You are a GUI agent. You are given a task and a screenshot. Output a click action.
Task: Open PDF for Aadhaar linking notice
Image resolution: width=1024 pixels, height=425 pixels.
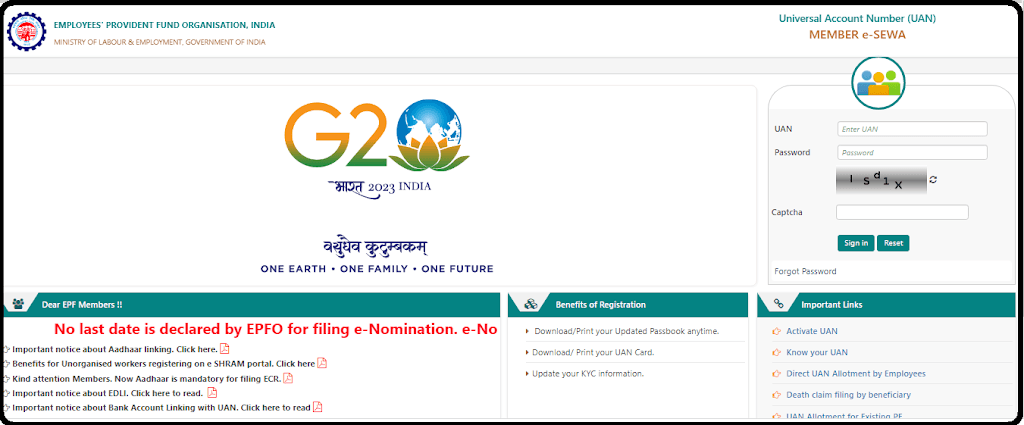pyautogui.click(x=225, y=349)
